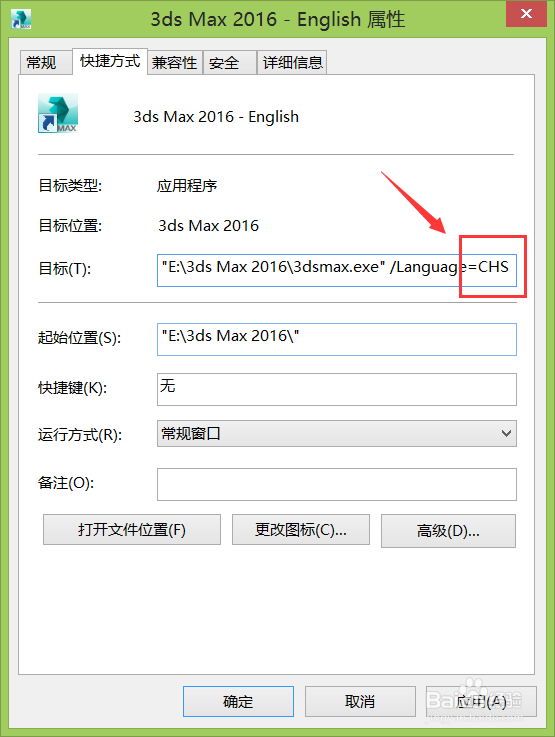This screenshot has height=737, width=555.
Task: Open the 安全 tab
Action: click(230, 63)
